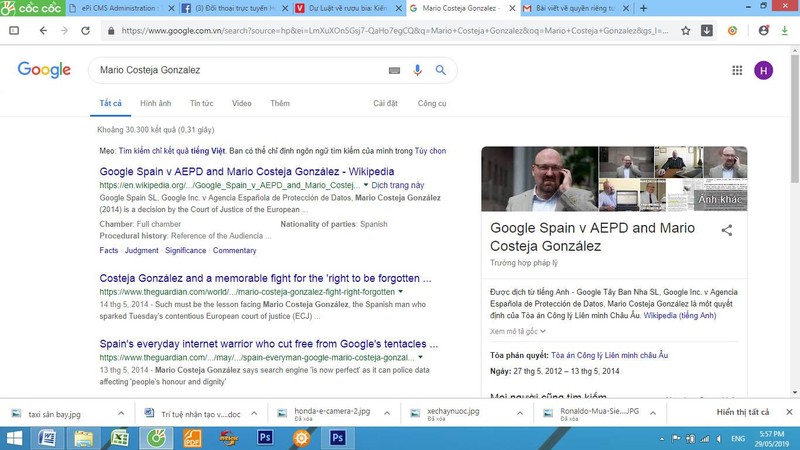Open the Google apps grid
This screenshot has width=800, height=450.
(x=737, y=70)
